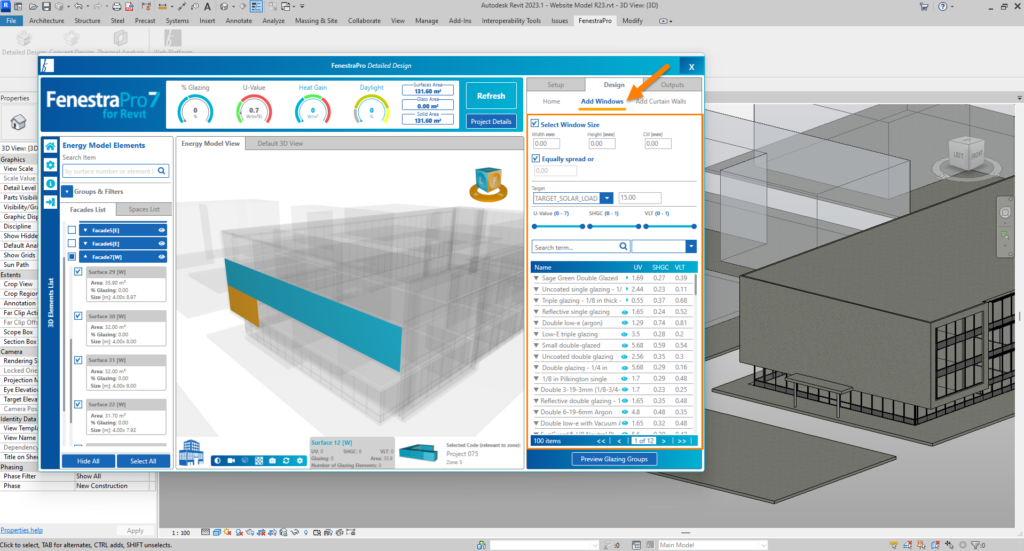Click the Project Details button
The height and width of the screenshot is (551, 1024).
click(491, 121)
